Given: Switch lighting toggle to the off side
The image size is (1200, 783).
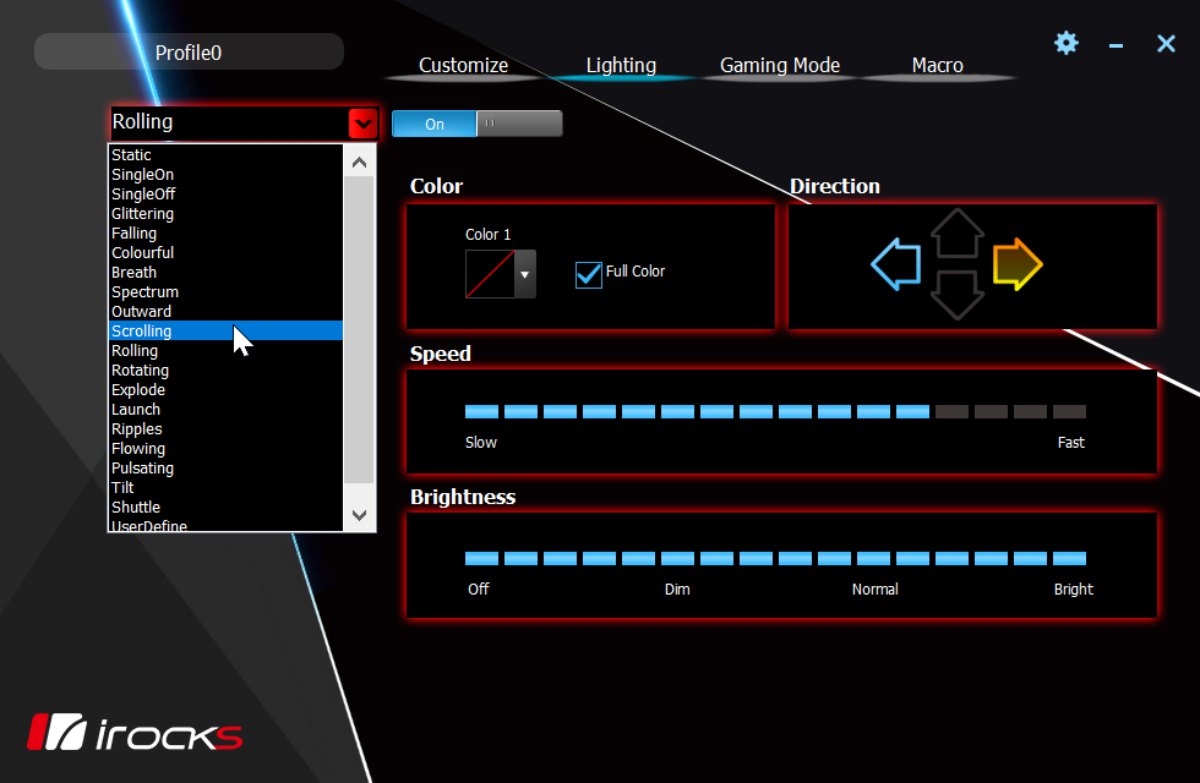Looking at the screenshot, I should (519, 124).
